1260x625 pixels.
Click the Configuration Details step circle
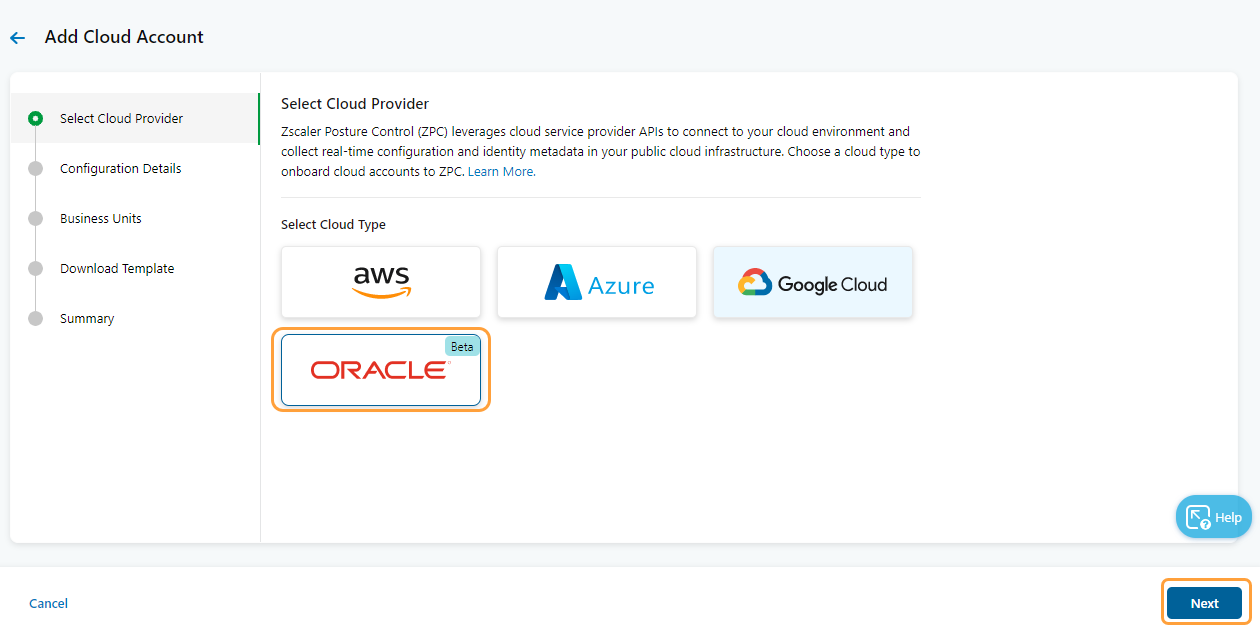point(36,168)
